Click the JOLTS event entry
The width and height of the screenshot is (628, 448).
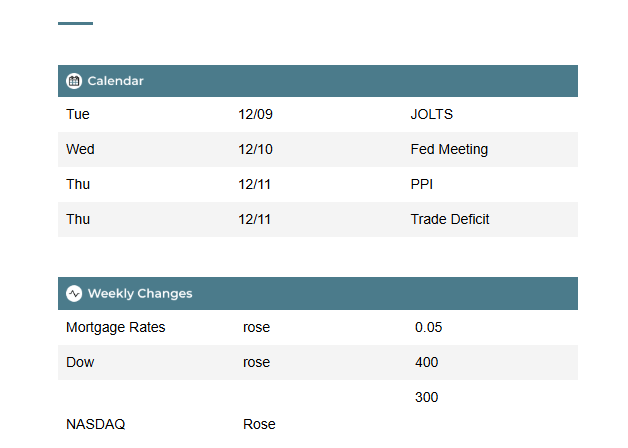(x=431, y=114)
